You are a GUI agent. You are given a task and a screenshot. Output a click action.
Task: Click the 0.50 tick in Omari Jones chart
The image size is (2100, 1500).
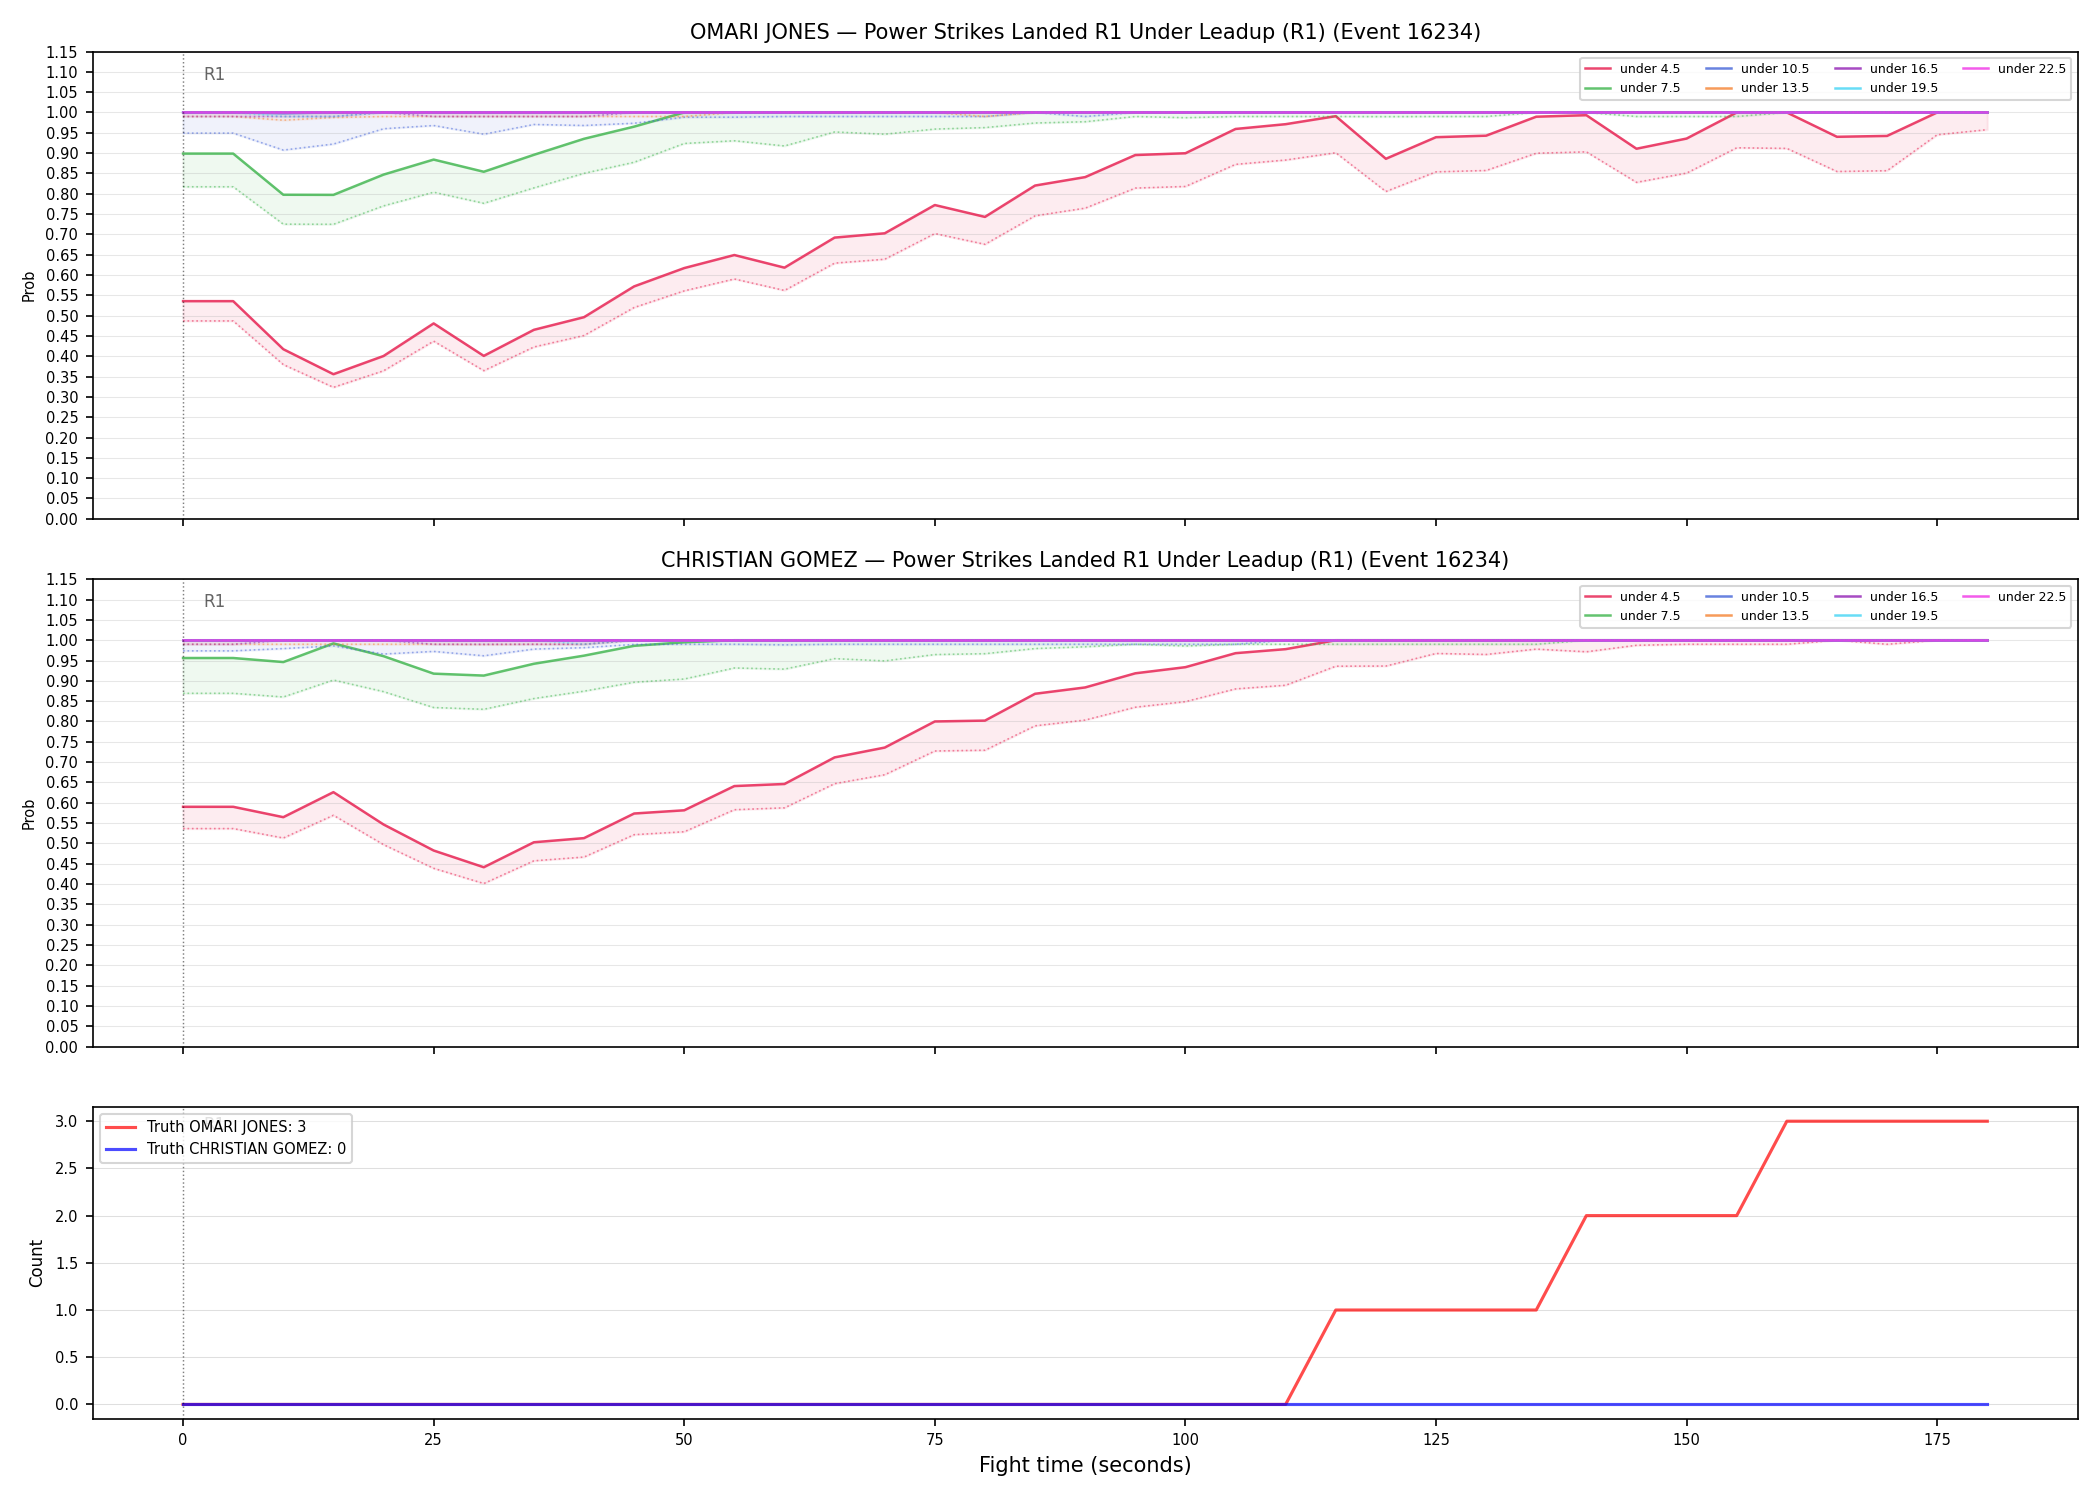62,316
